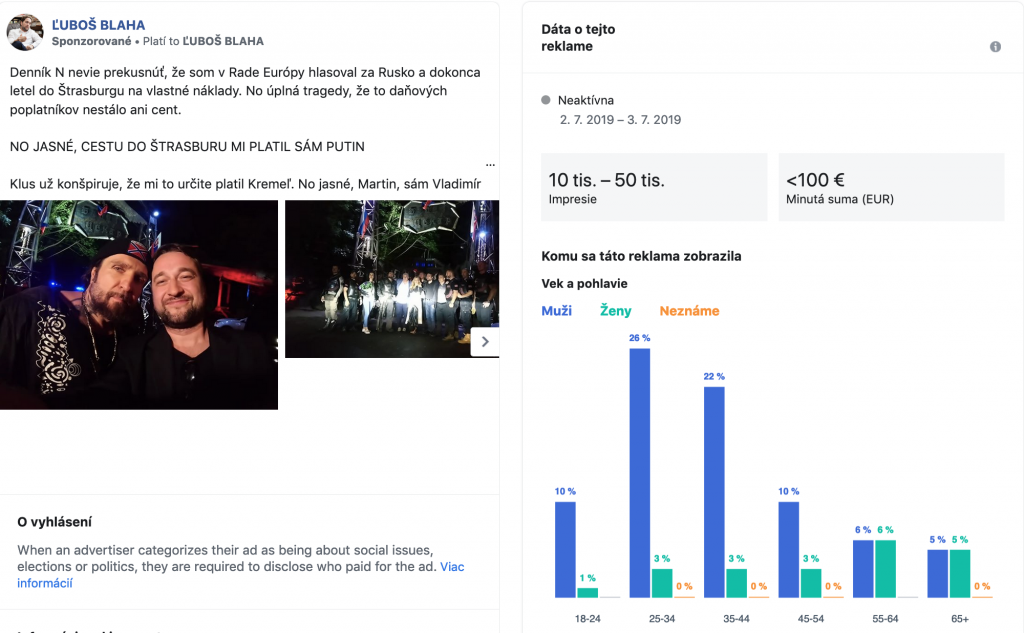This screenshot has width=1024, height=633.
Task: Open the selfie photo of two men
Action: point(139,305)
